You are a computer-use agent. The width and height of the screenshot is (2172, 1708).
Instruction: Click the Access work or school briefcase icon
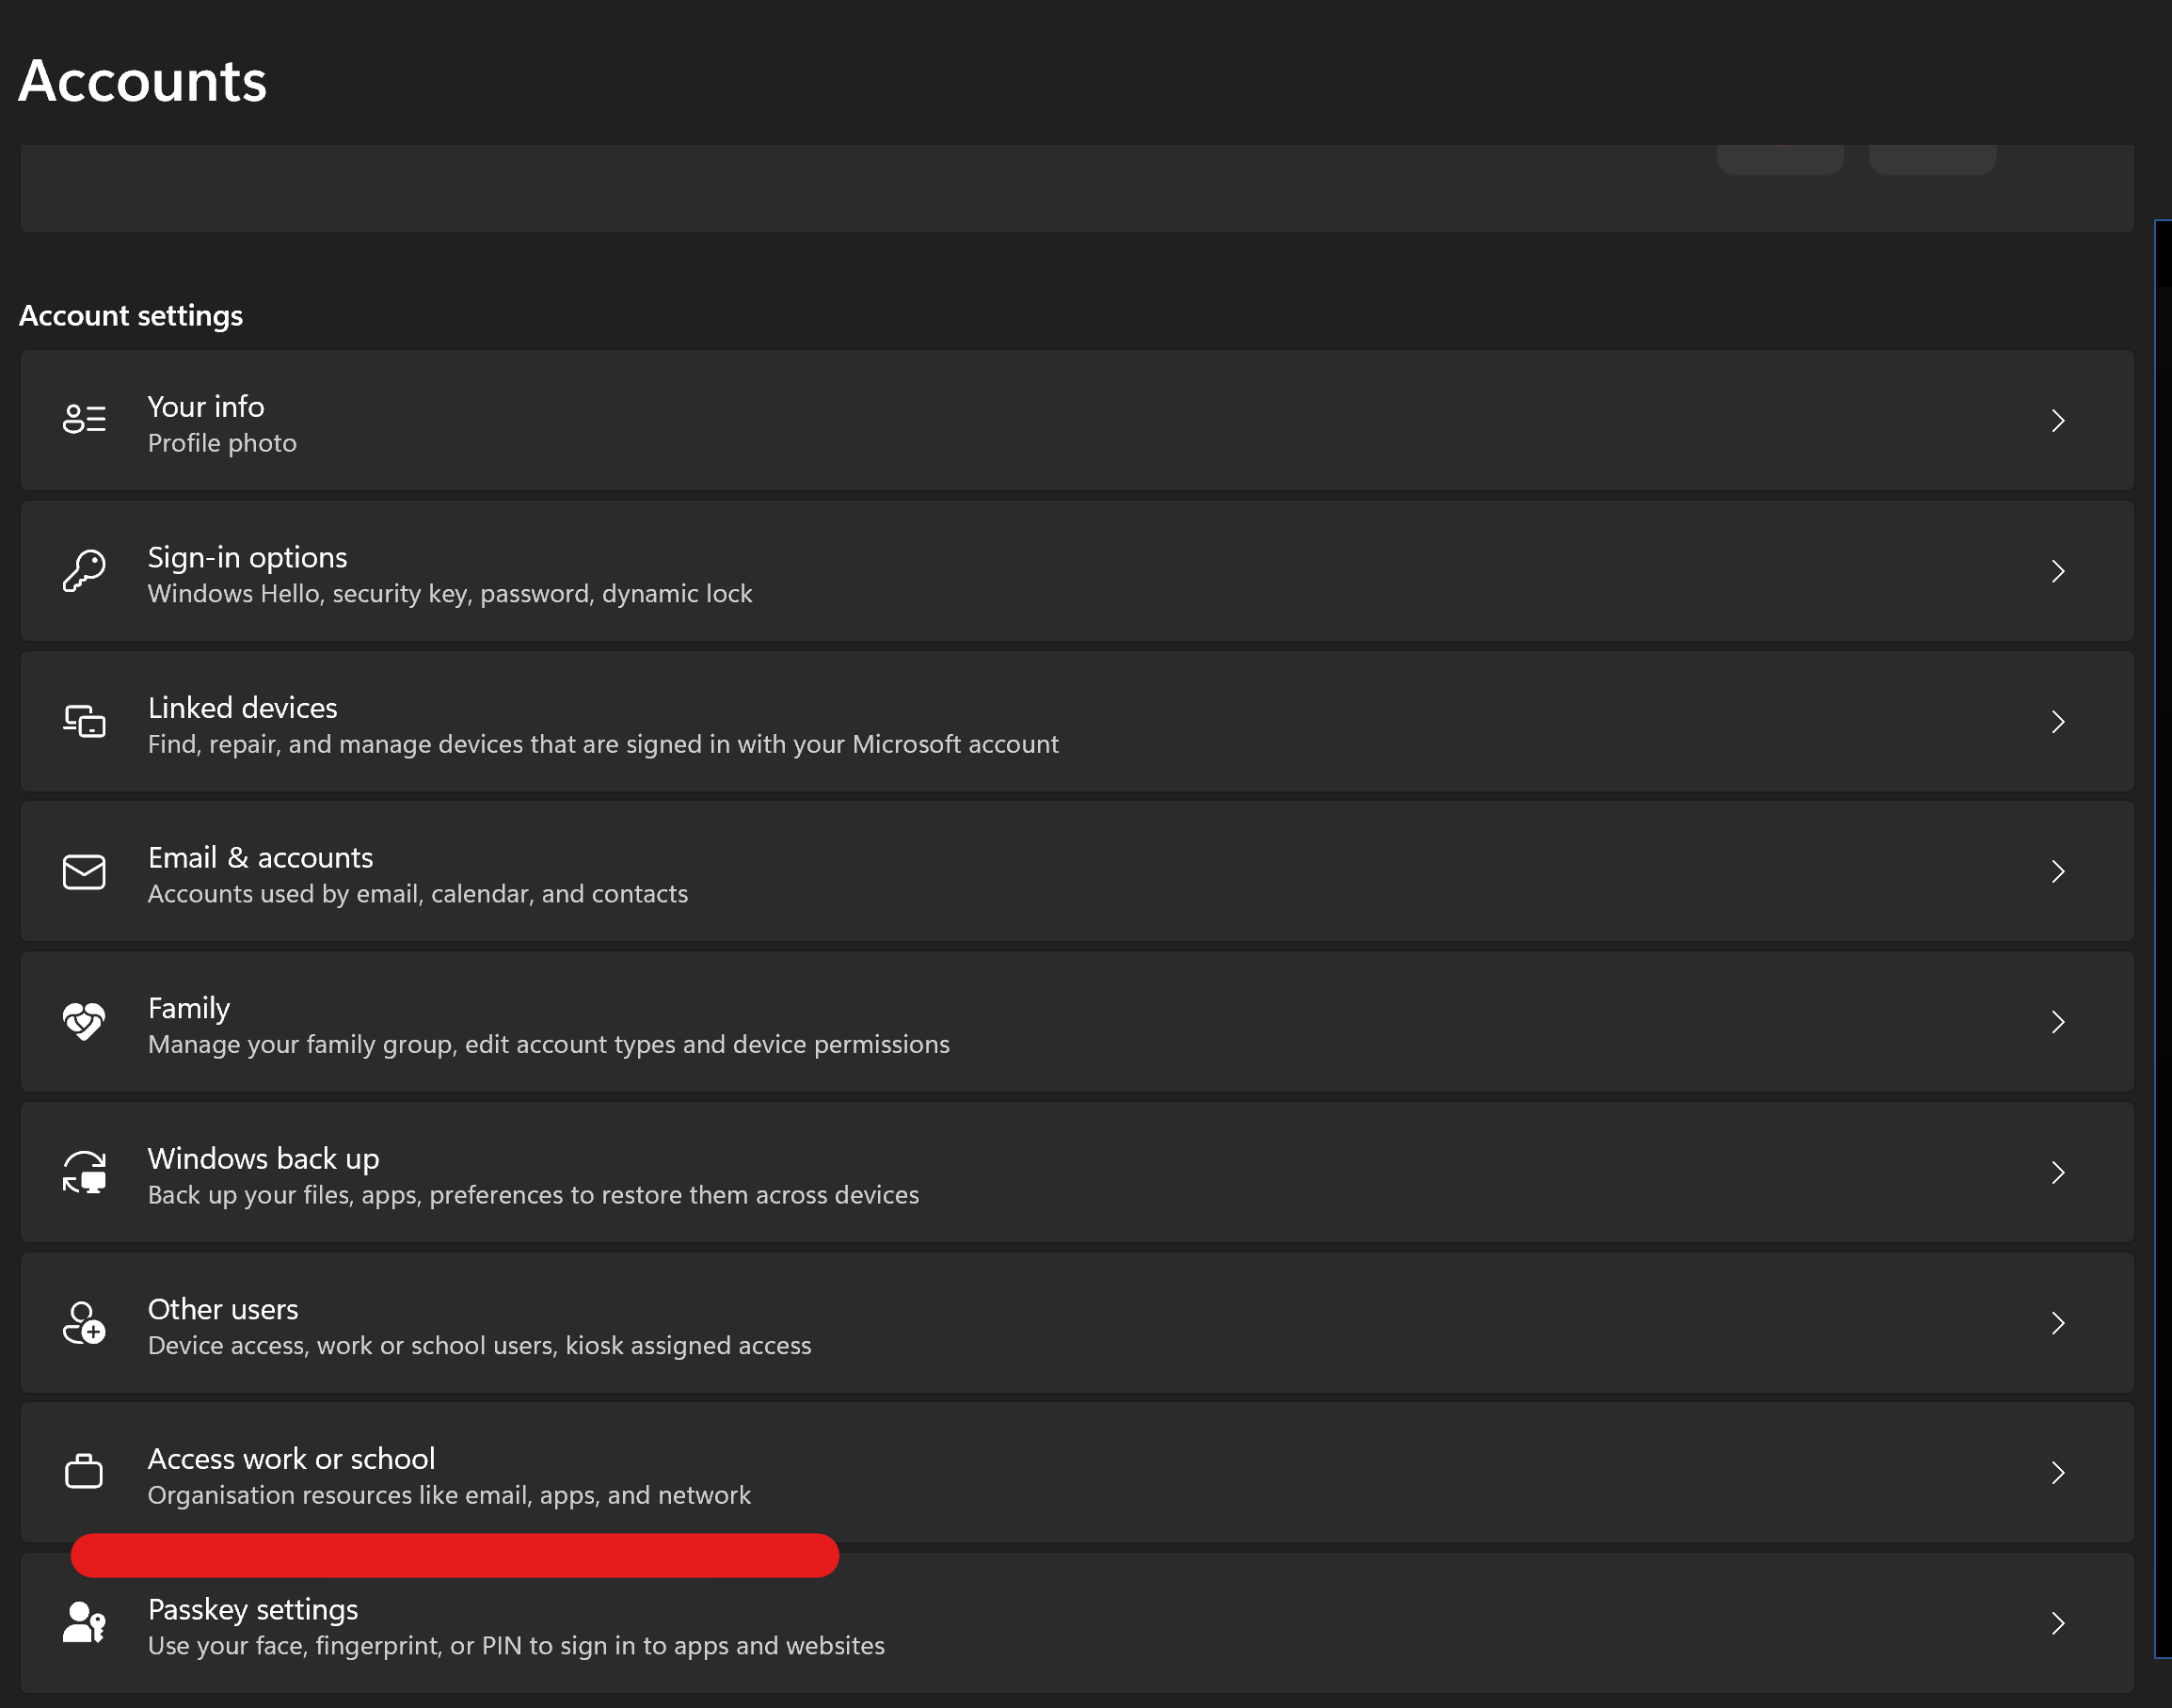84,1472
